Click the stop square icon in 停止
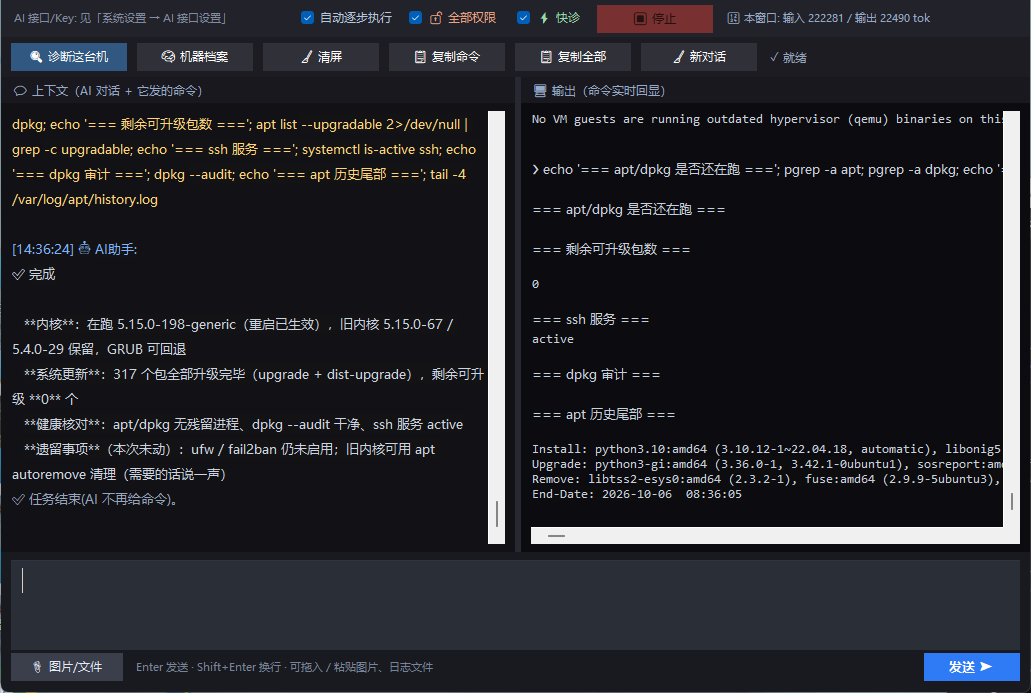Screen dimensions: 1031x693 (x=640, y=18)
